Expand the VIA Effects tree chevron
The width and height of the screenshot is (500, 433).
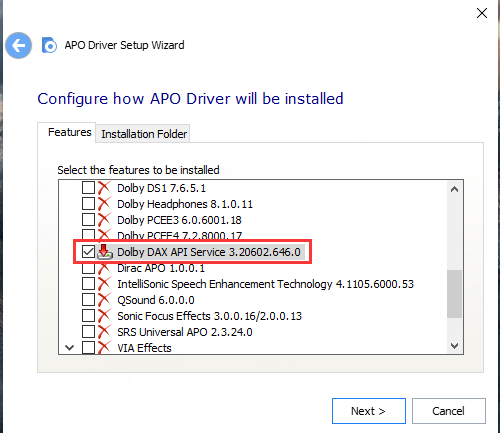(70, 348)
